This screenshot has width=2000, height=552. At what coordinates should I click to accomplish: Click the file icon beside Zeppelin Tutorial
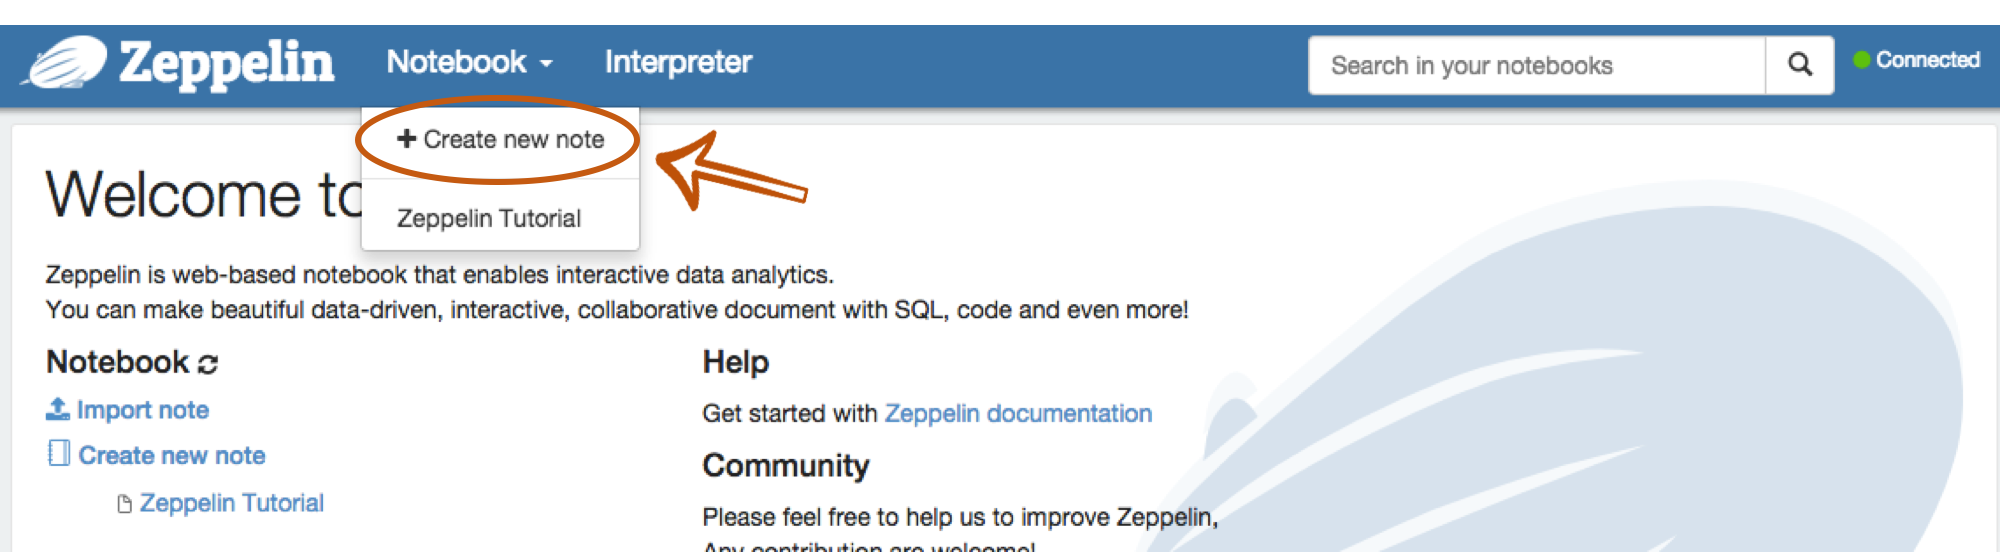(125, 504)
